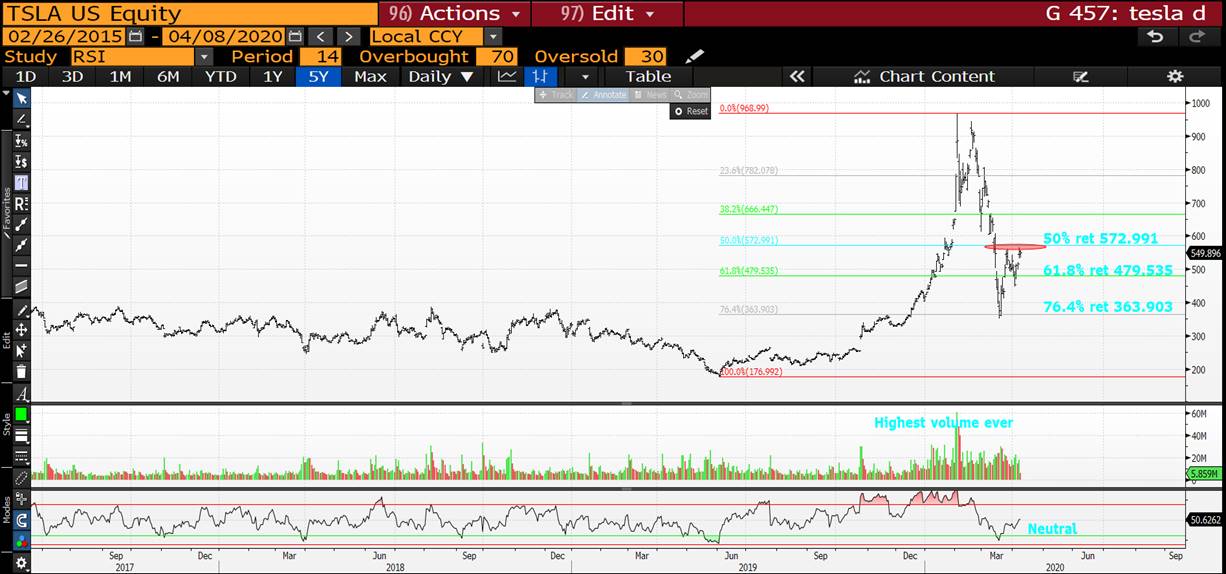The image size is (1226, 574).
Task: Open the green color swatch in Style section
Action: [22, 415]
